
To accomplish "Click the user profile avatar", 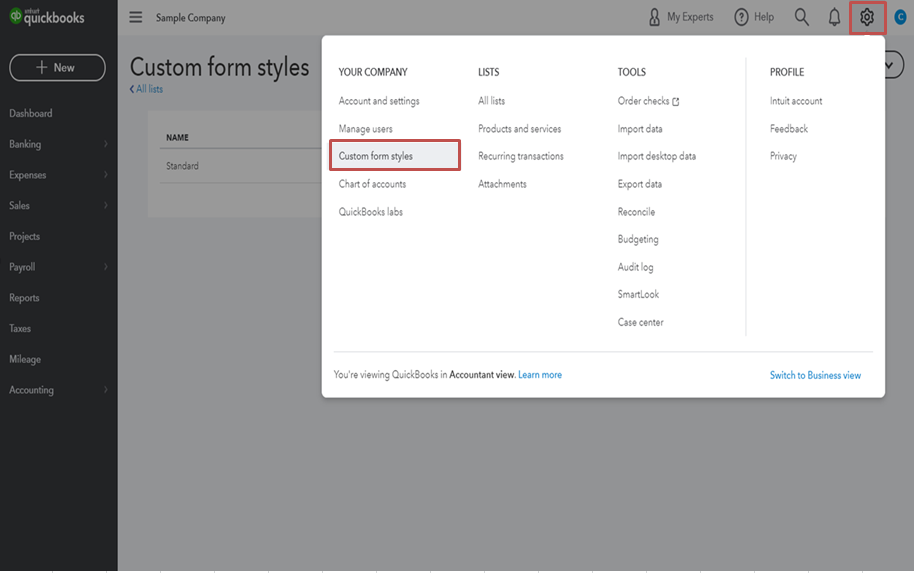I will pyautogui.click(x=901, y=17).
